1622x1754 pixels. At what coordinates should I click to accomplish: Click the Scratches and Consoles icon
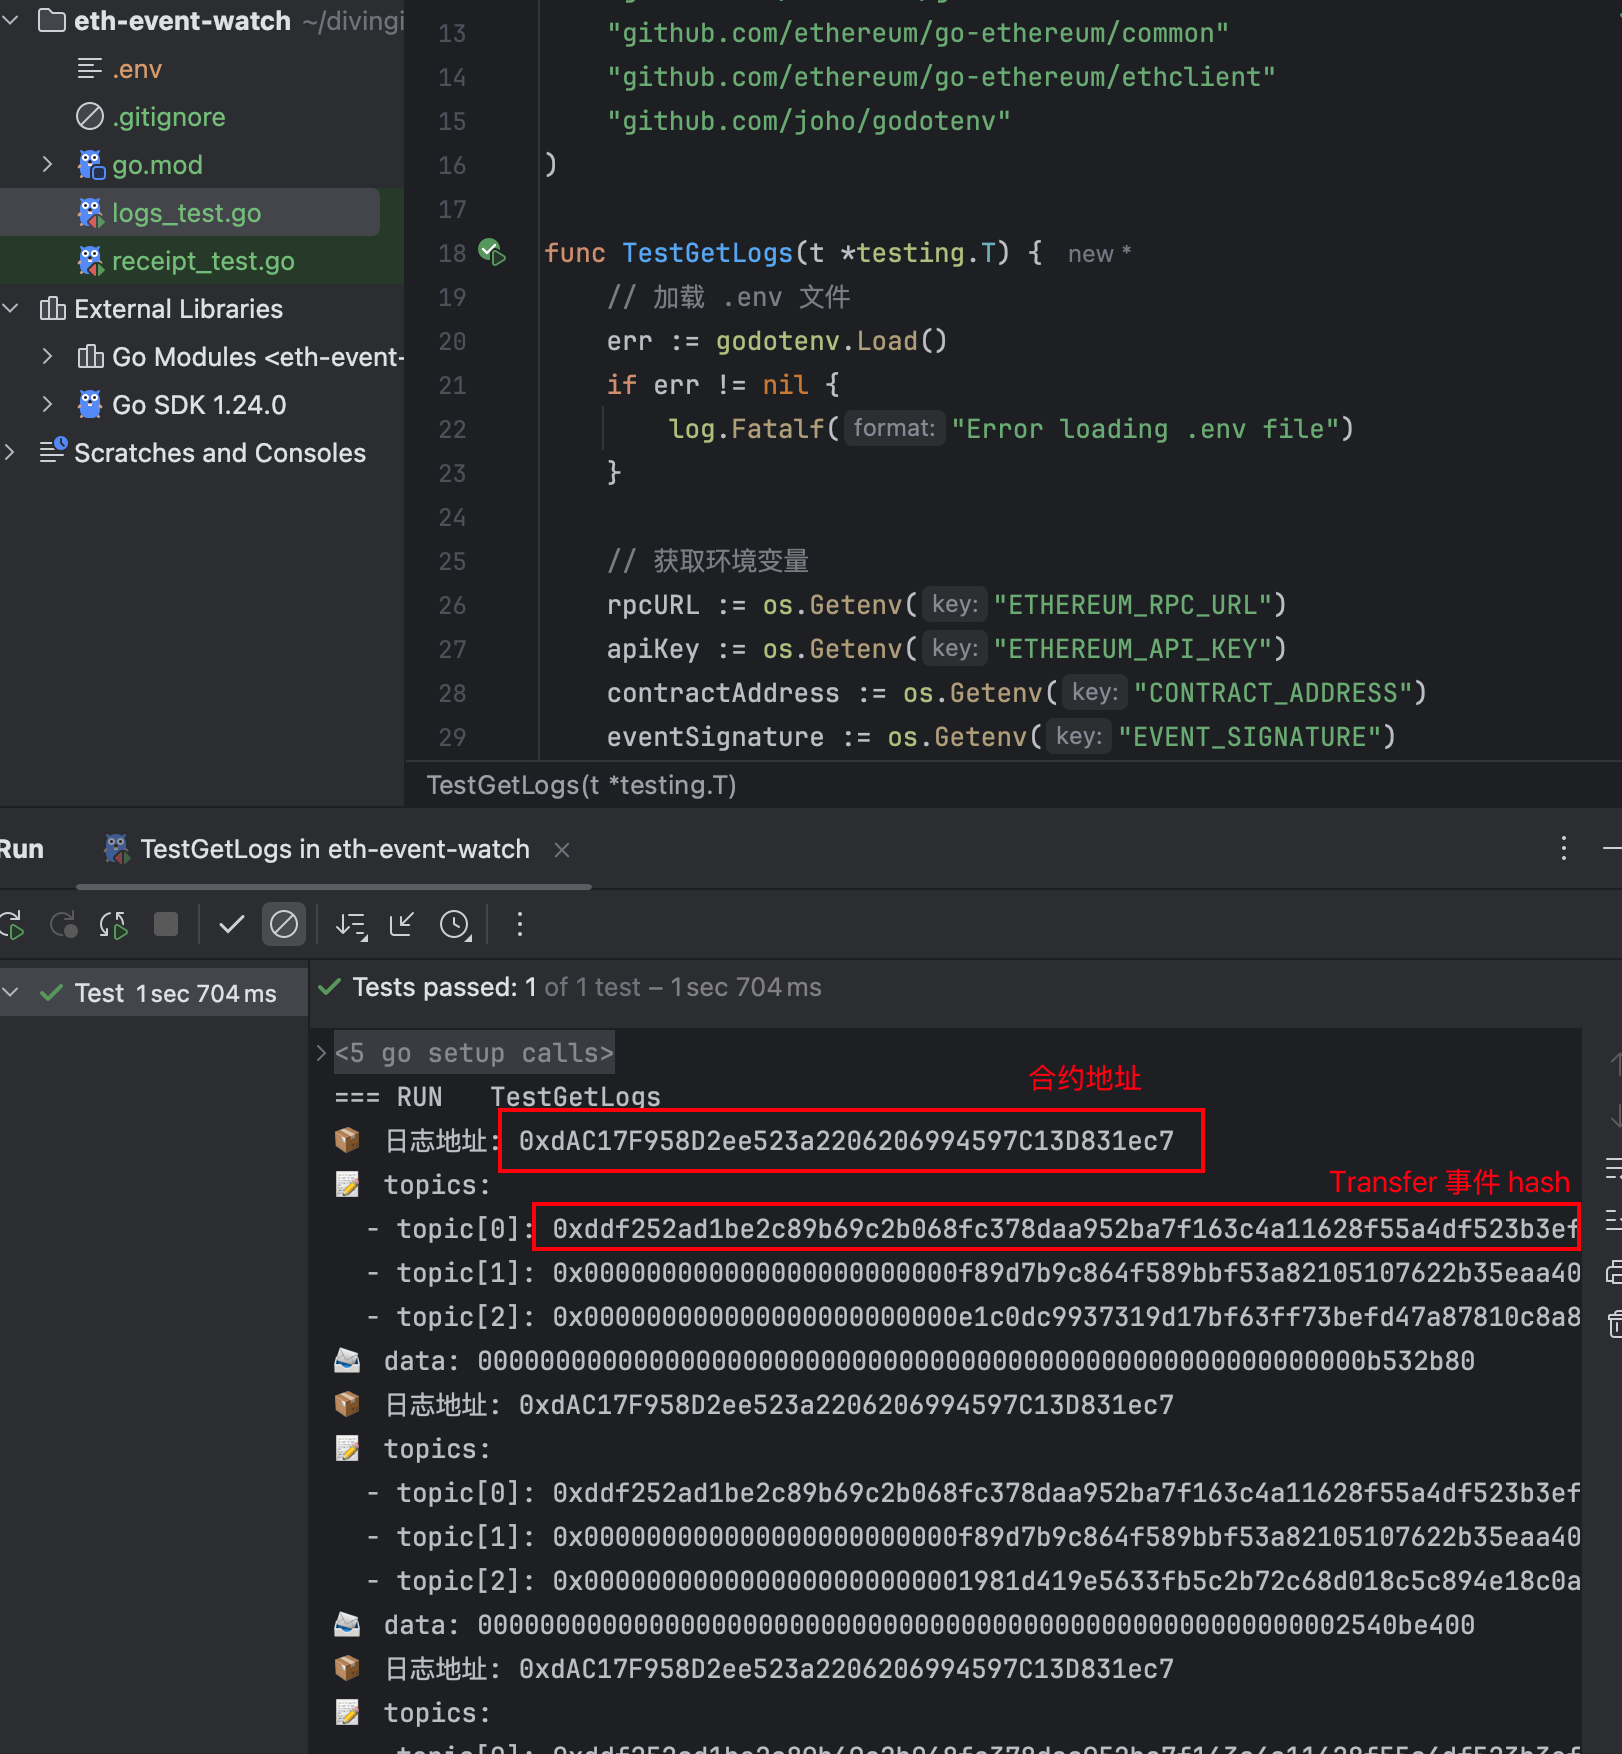(53, 451)
